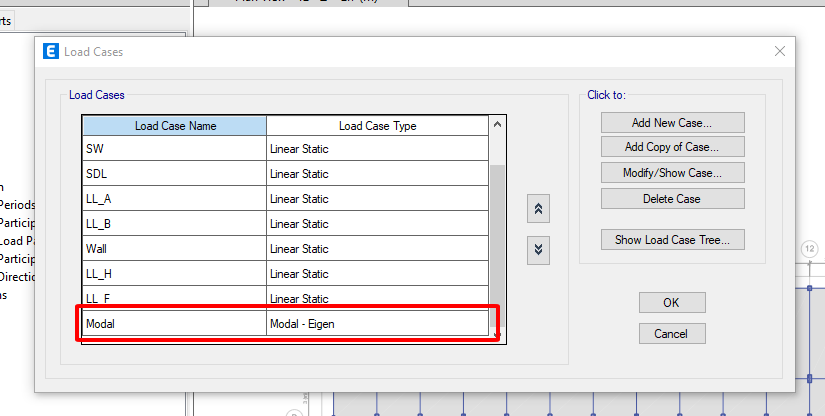
Task: Click the Load Case Type column header
Action: tap(378, 126)
